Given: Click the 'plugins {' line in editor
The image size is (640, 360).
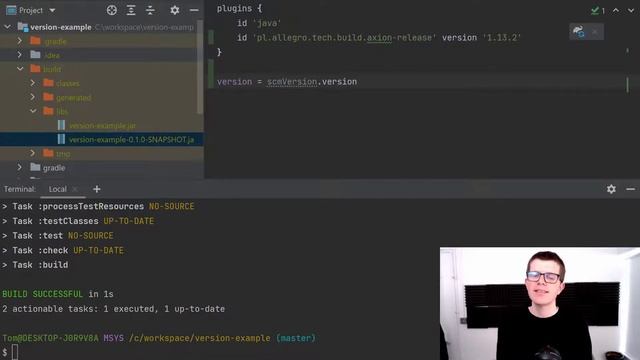Looking at the screenshot, I should click(240, 8).
